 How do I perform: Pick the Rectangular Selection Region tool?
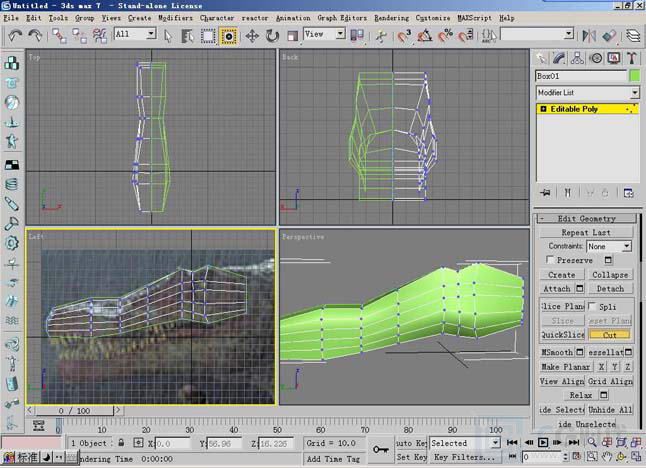[x=208, y=36]
